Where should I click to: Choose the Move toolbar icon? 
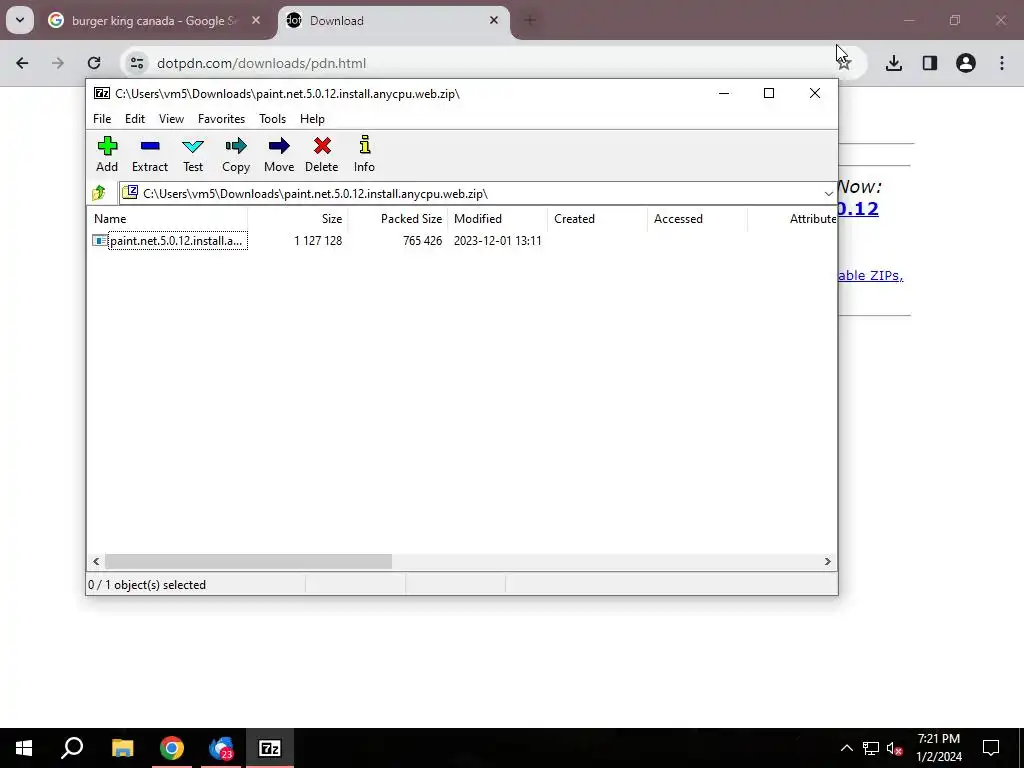click(279, 154)
